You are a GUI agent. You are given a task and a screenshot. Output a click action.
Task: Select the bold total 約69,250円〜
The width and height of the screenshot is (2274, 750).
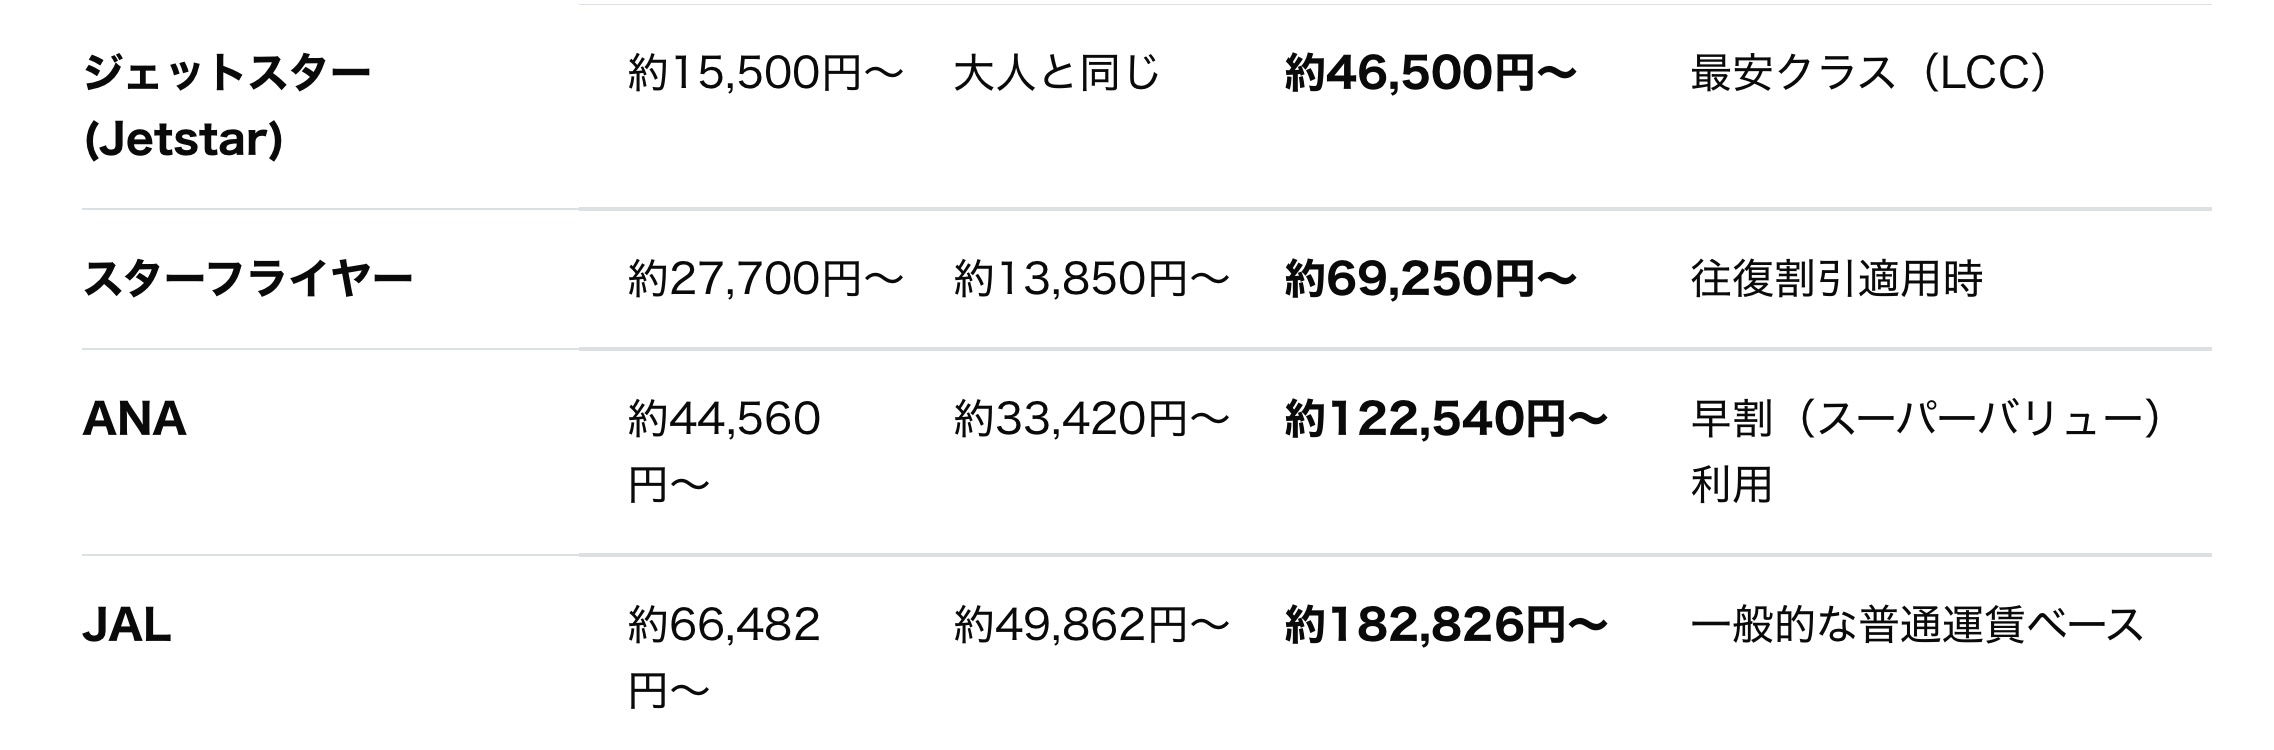[x=1430, y=279]
